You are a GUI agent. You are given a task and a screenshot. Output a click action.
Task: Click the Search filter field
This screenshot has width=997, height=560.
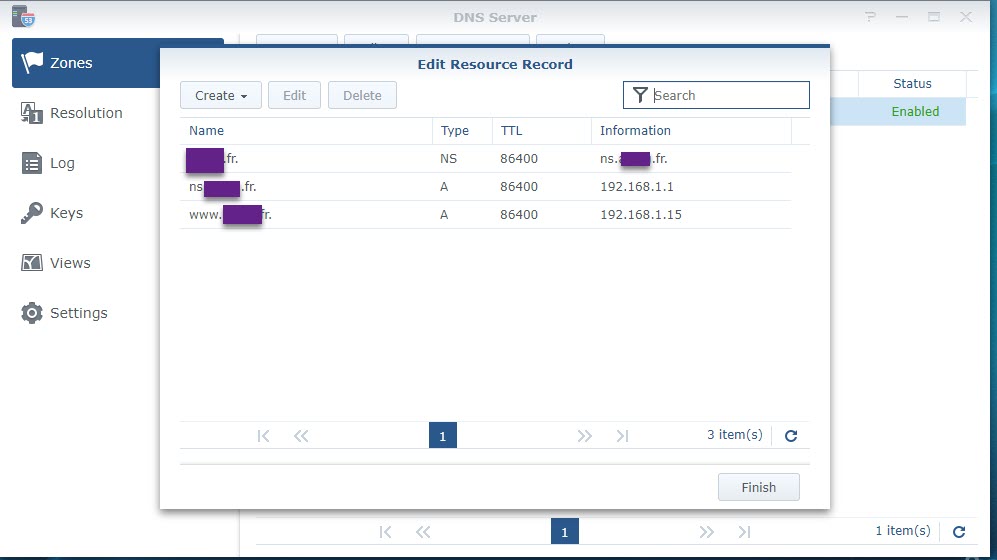tap(728, 95)
